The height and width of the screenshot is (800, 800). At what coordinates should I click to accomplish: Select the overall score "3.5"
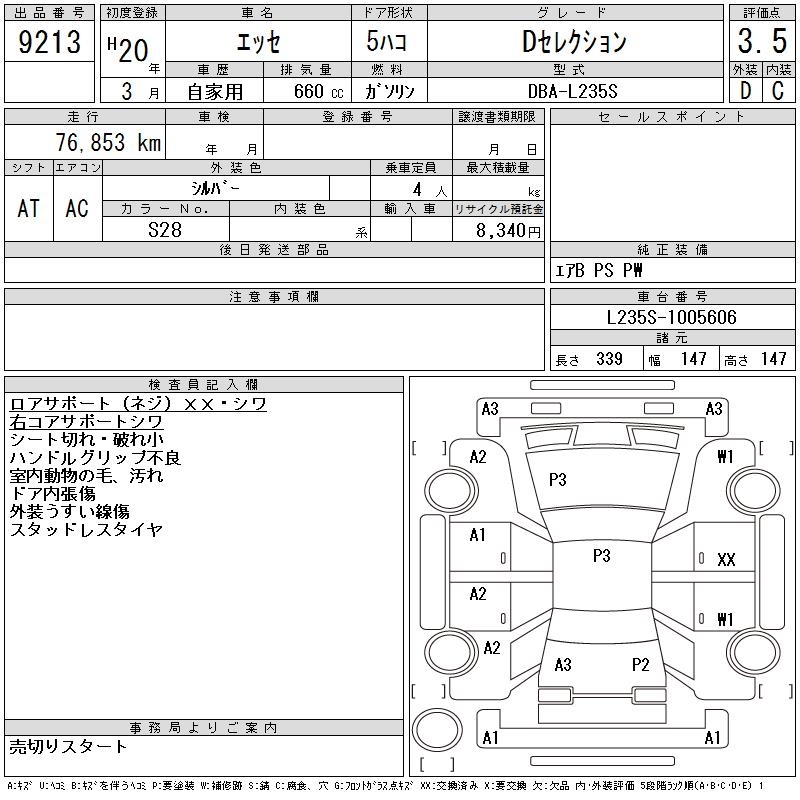click(x=762, y=41)
